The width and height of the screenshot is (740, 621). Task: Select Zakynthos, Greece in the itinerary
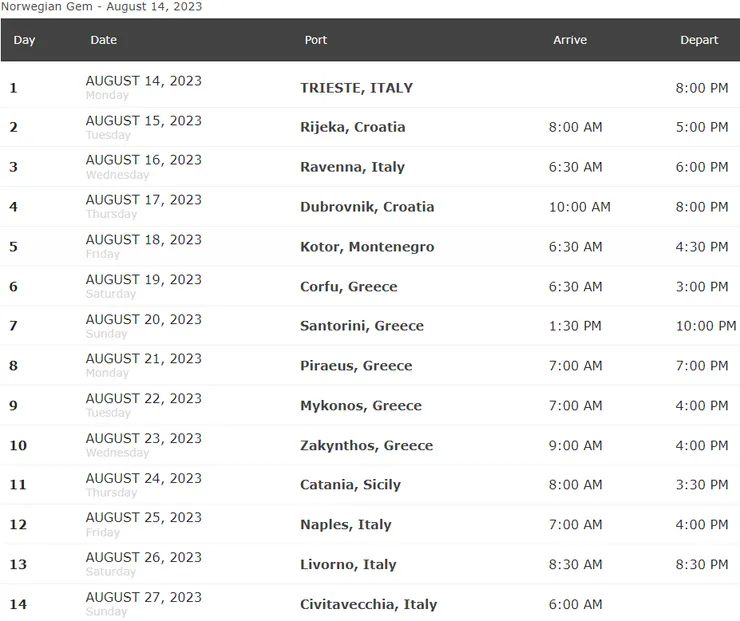click(367, 445)
